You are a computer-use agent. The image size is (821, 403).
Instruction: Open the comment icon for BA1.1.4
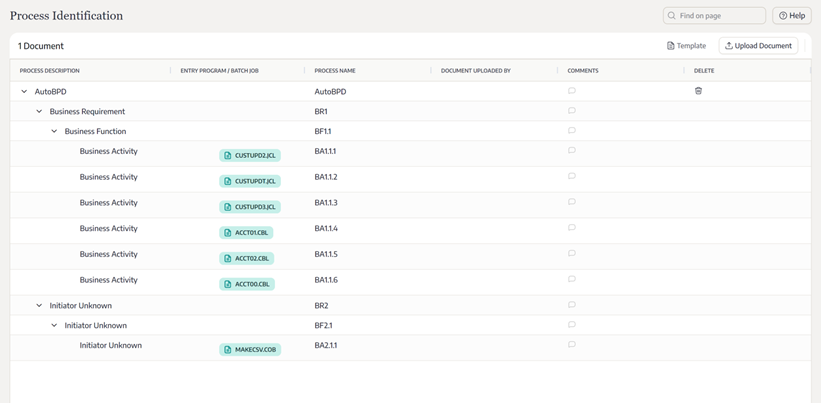(572, 228)
